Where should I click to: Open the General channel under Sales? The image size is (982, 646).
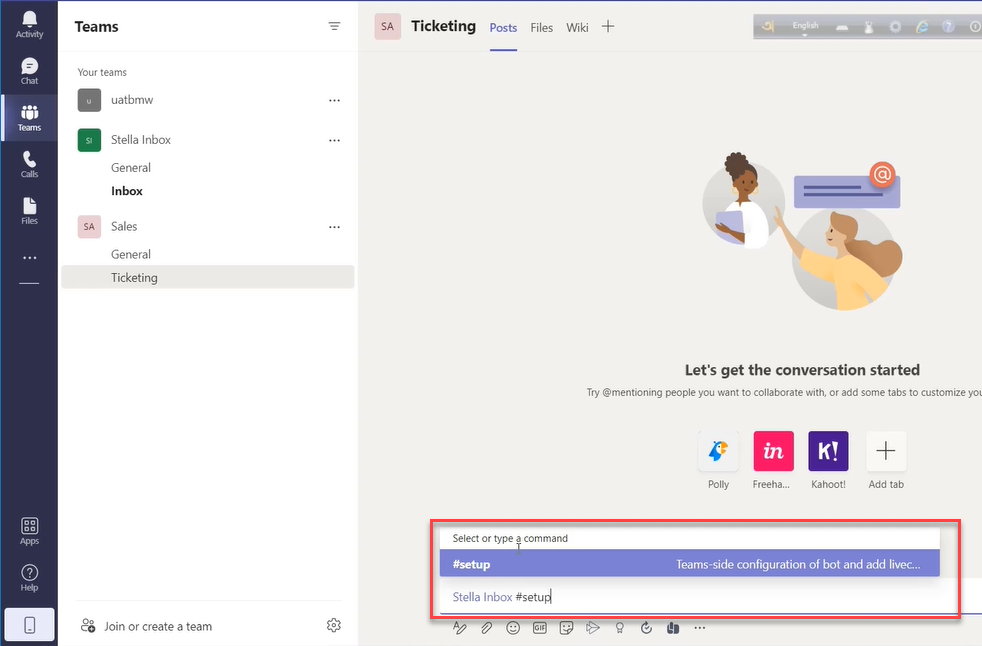[131, 254]
